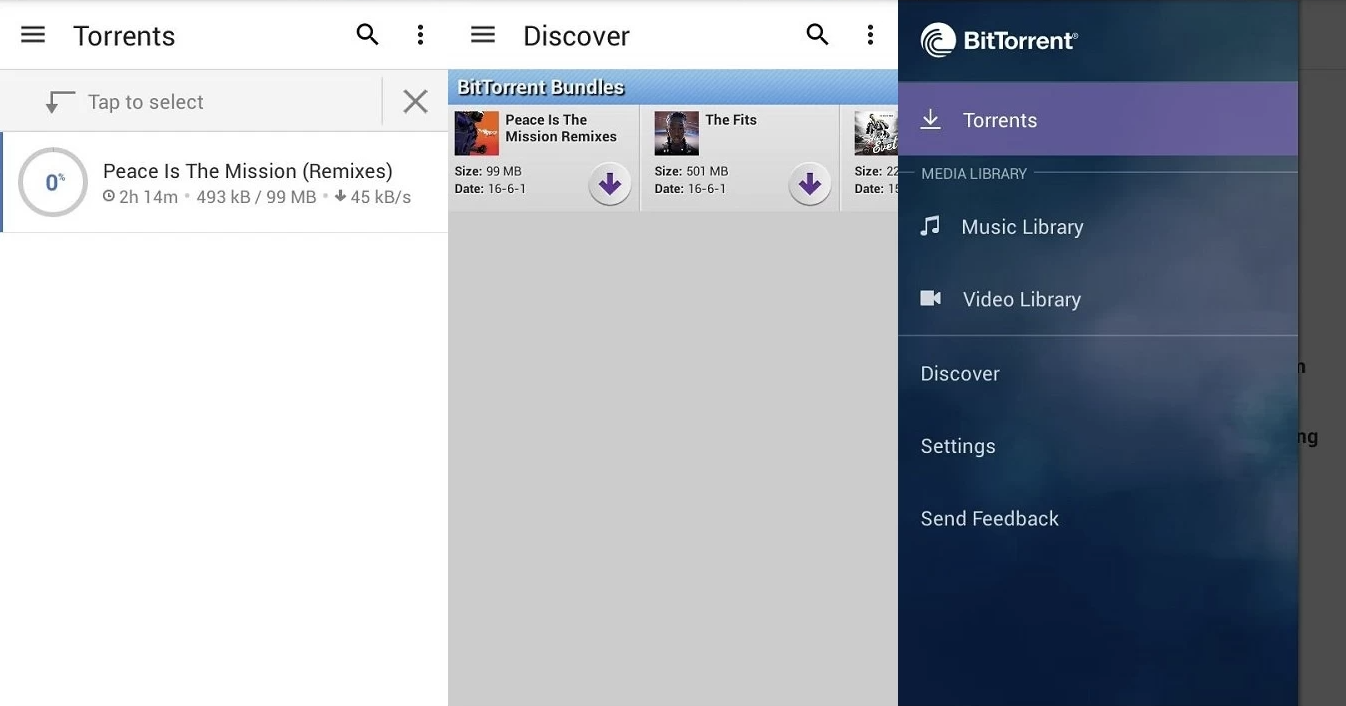Select the Torrents drawer entry
This screenshot has height=706, width=1346.
[x=1000, y=120]
